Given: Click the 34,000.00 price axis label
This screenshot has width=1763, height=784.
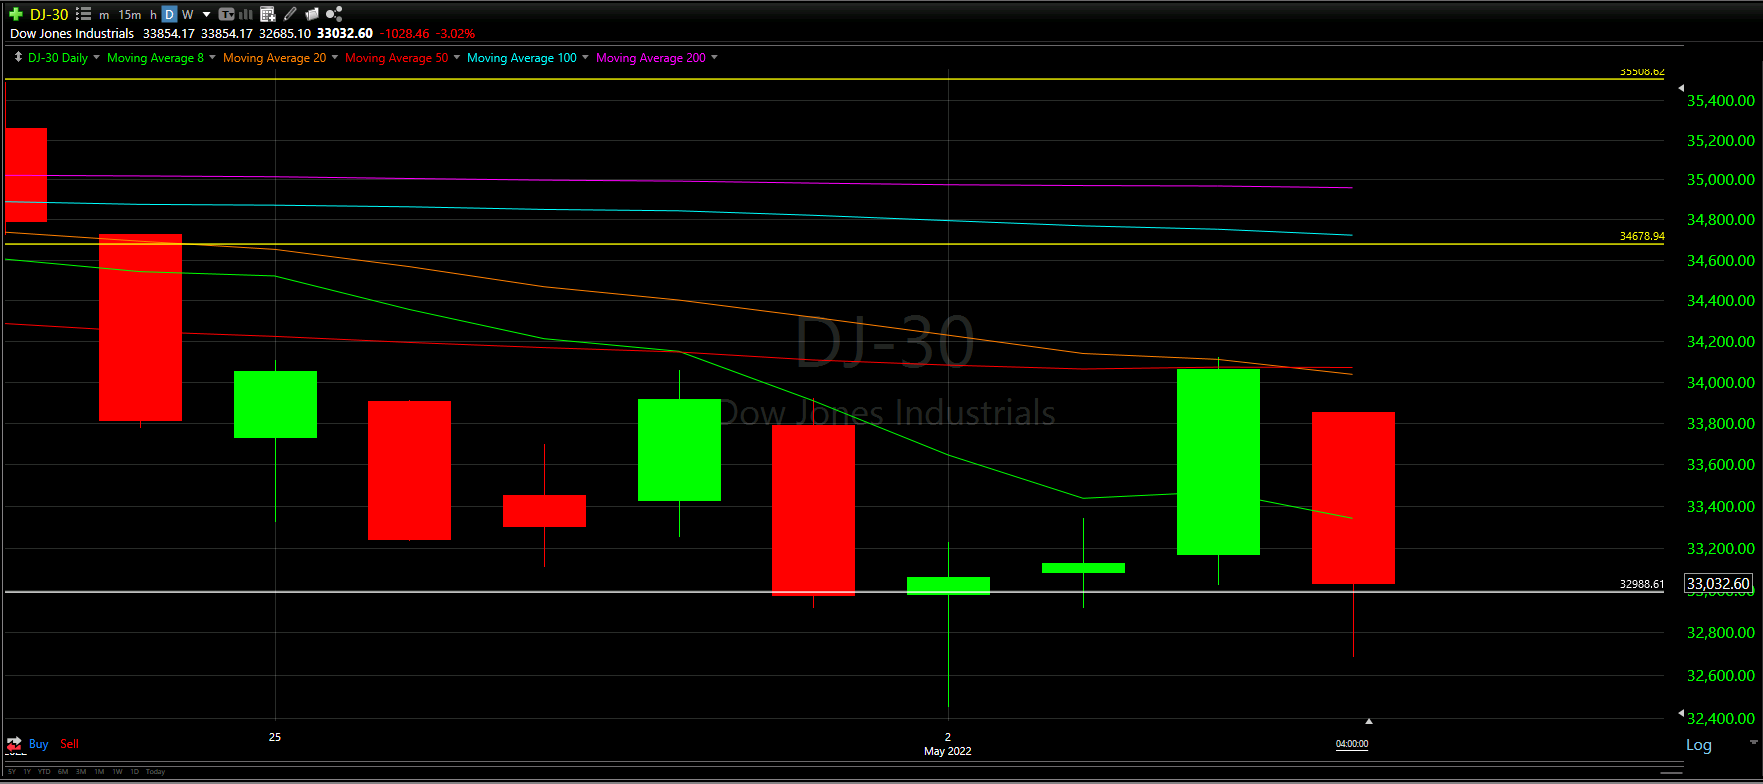Looking at the screenshot, I should tap(1720, 383).
